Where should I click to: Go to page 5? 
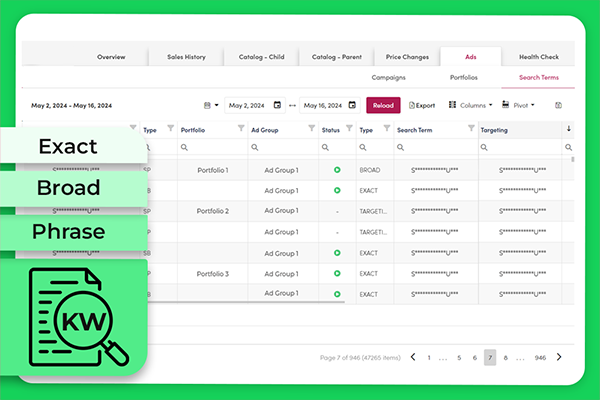point(459,358)
